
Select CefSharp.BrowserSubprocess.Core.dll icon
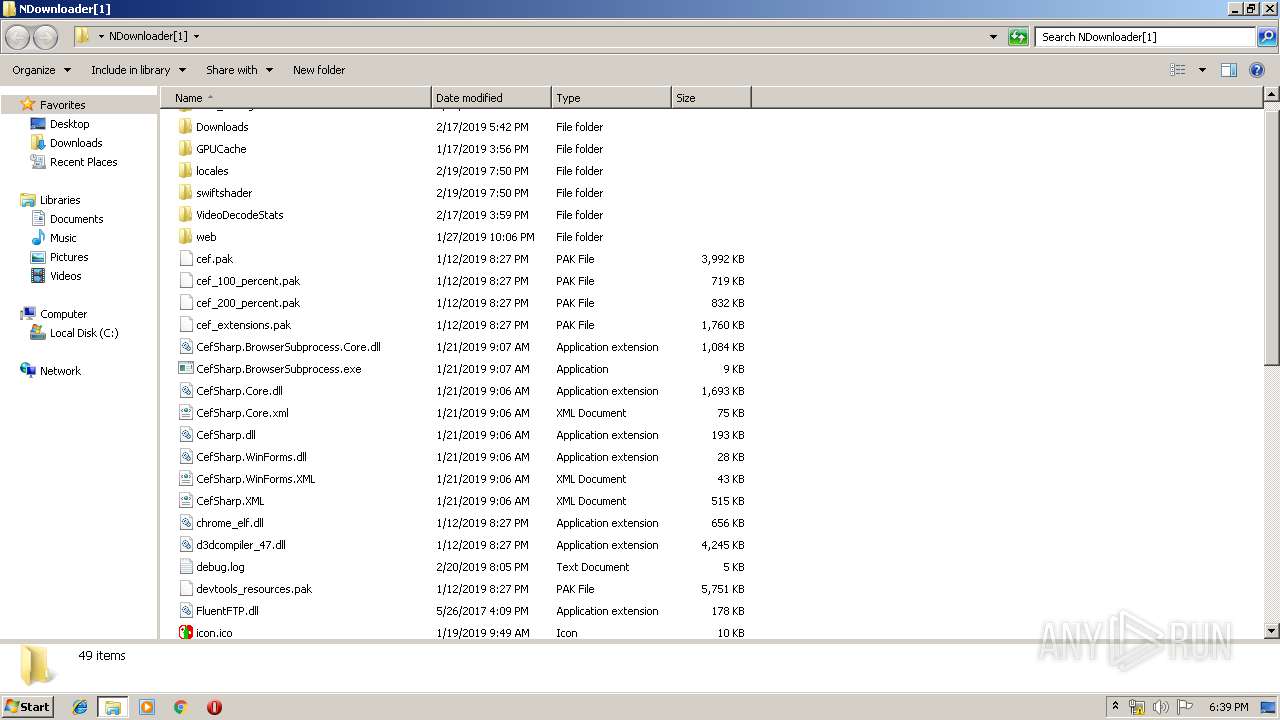click(186, 347)
